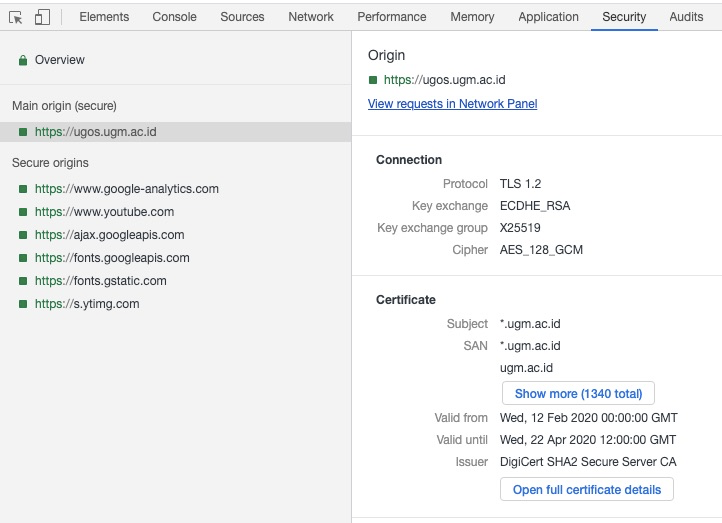Open the Audits tab
This screenshot has width=722, height=523.
(x=686, y=17)
